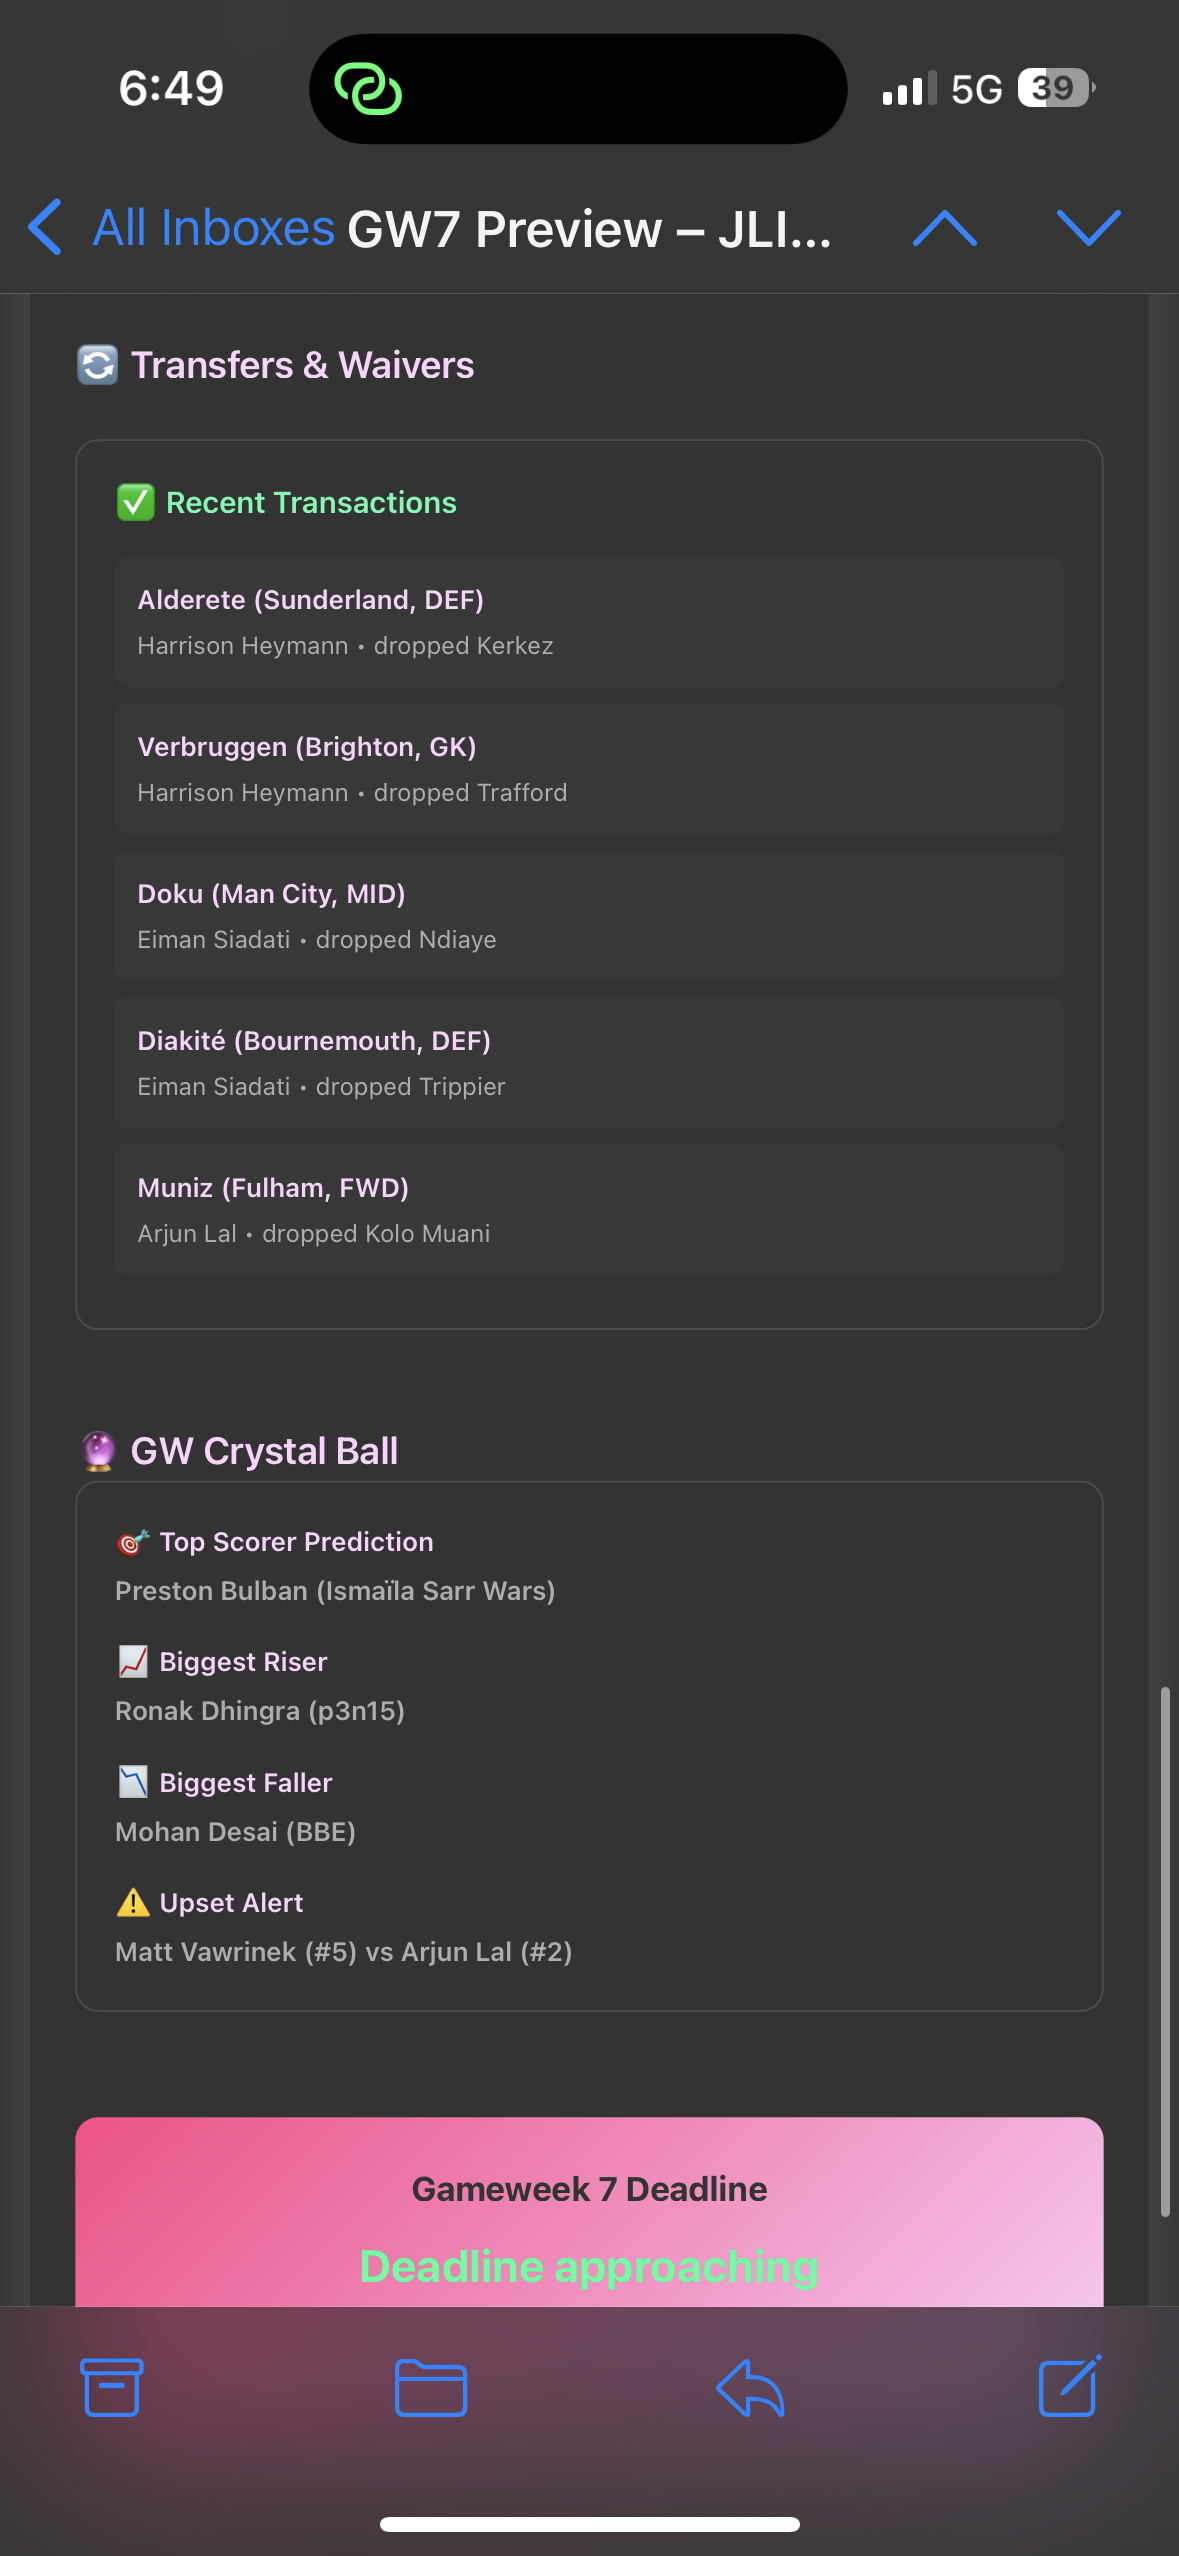The width and height of the screenshot is (1179, 2556).
Task: Compose a new message with pencil icon
Action: [x=1069, y=2387]
